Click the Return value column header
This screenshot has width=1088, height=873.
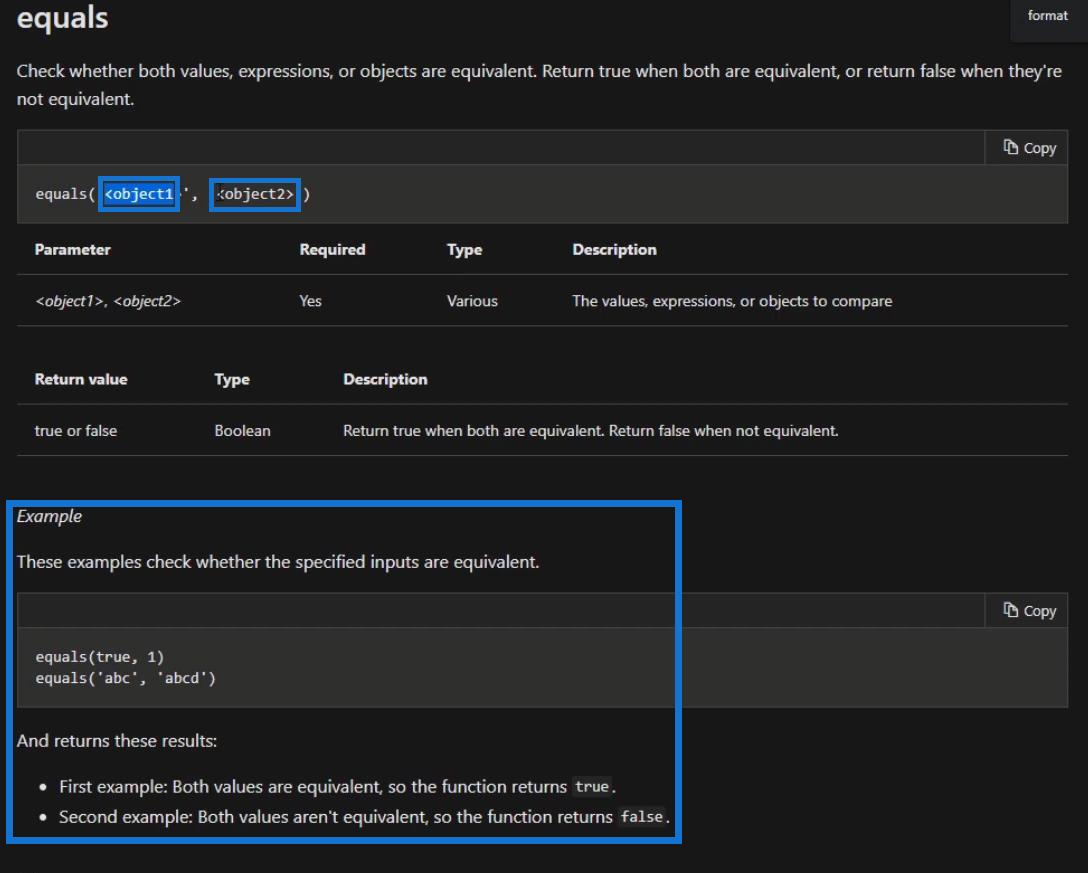point(81,380)
